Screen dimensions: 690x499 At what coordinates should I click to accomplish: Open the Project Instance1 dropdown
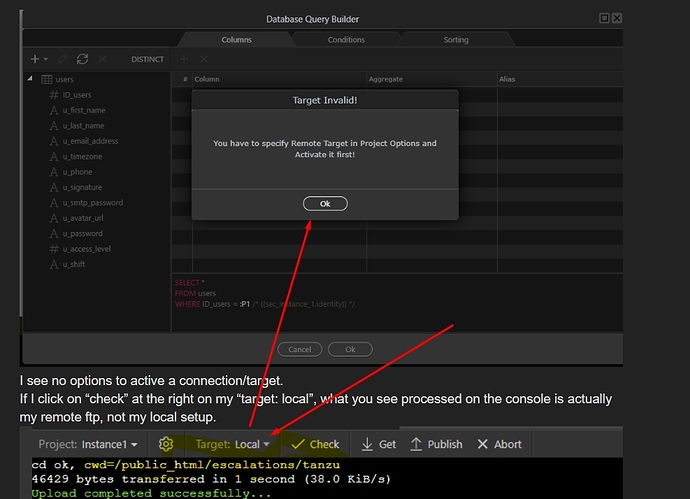(88, 444)
